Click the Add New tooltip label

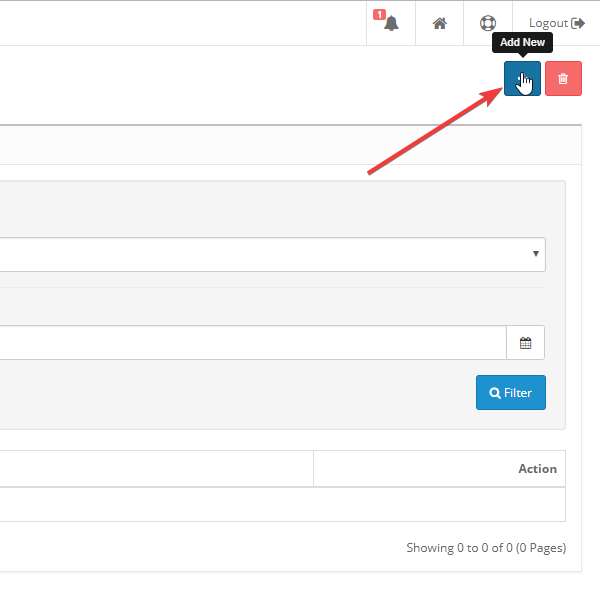(x=522, y=43)
